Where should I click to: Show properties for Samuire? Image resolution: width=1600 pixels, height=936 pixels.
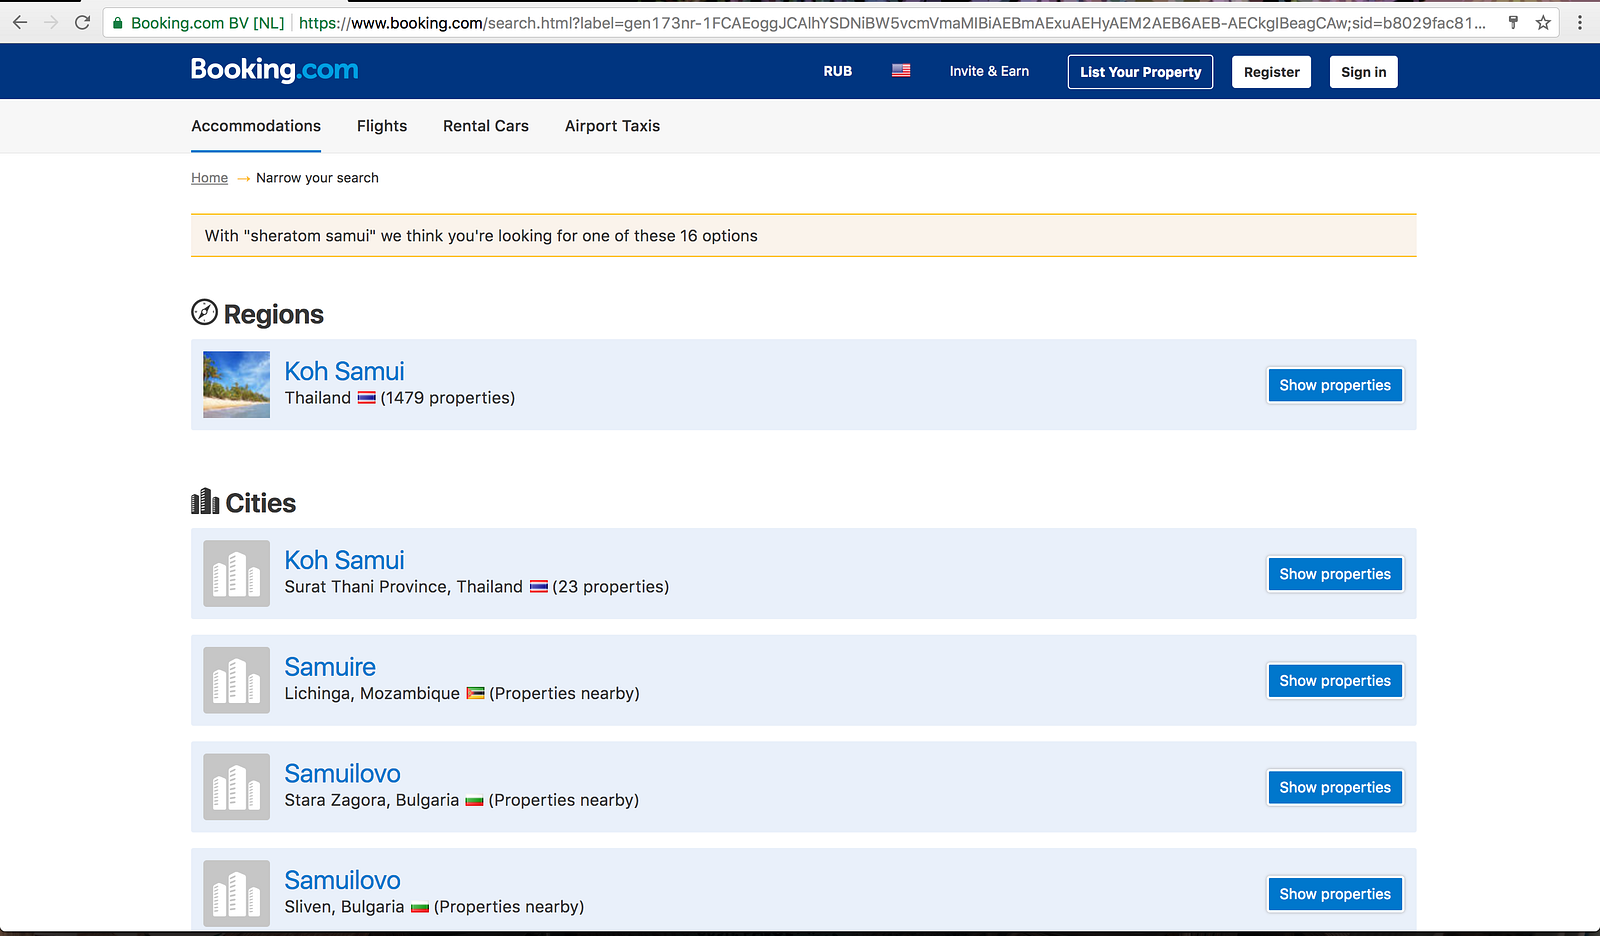(x=1335, y=681)
